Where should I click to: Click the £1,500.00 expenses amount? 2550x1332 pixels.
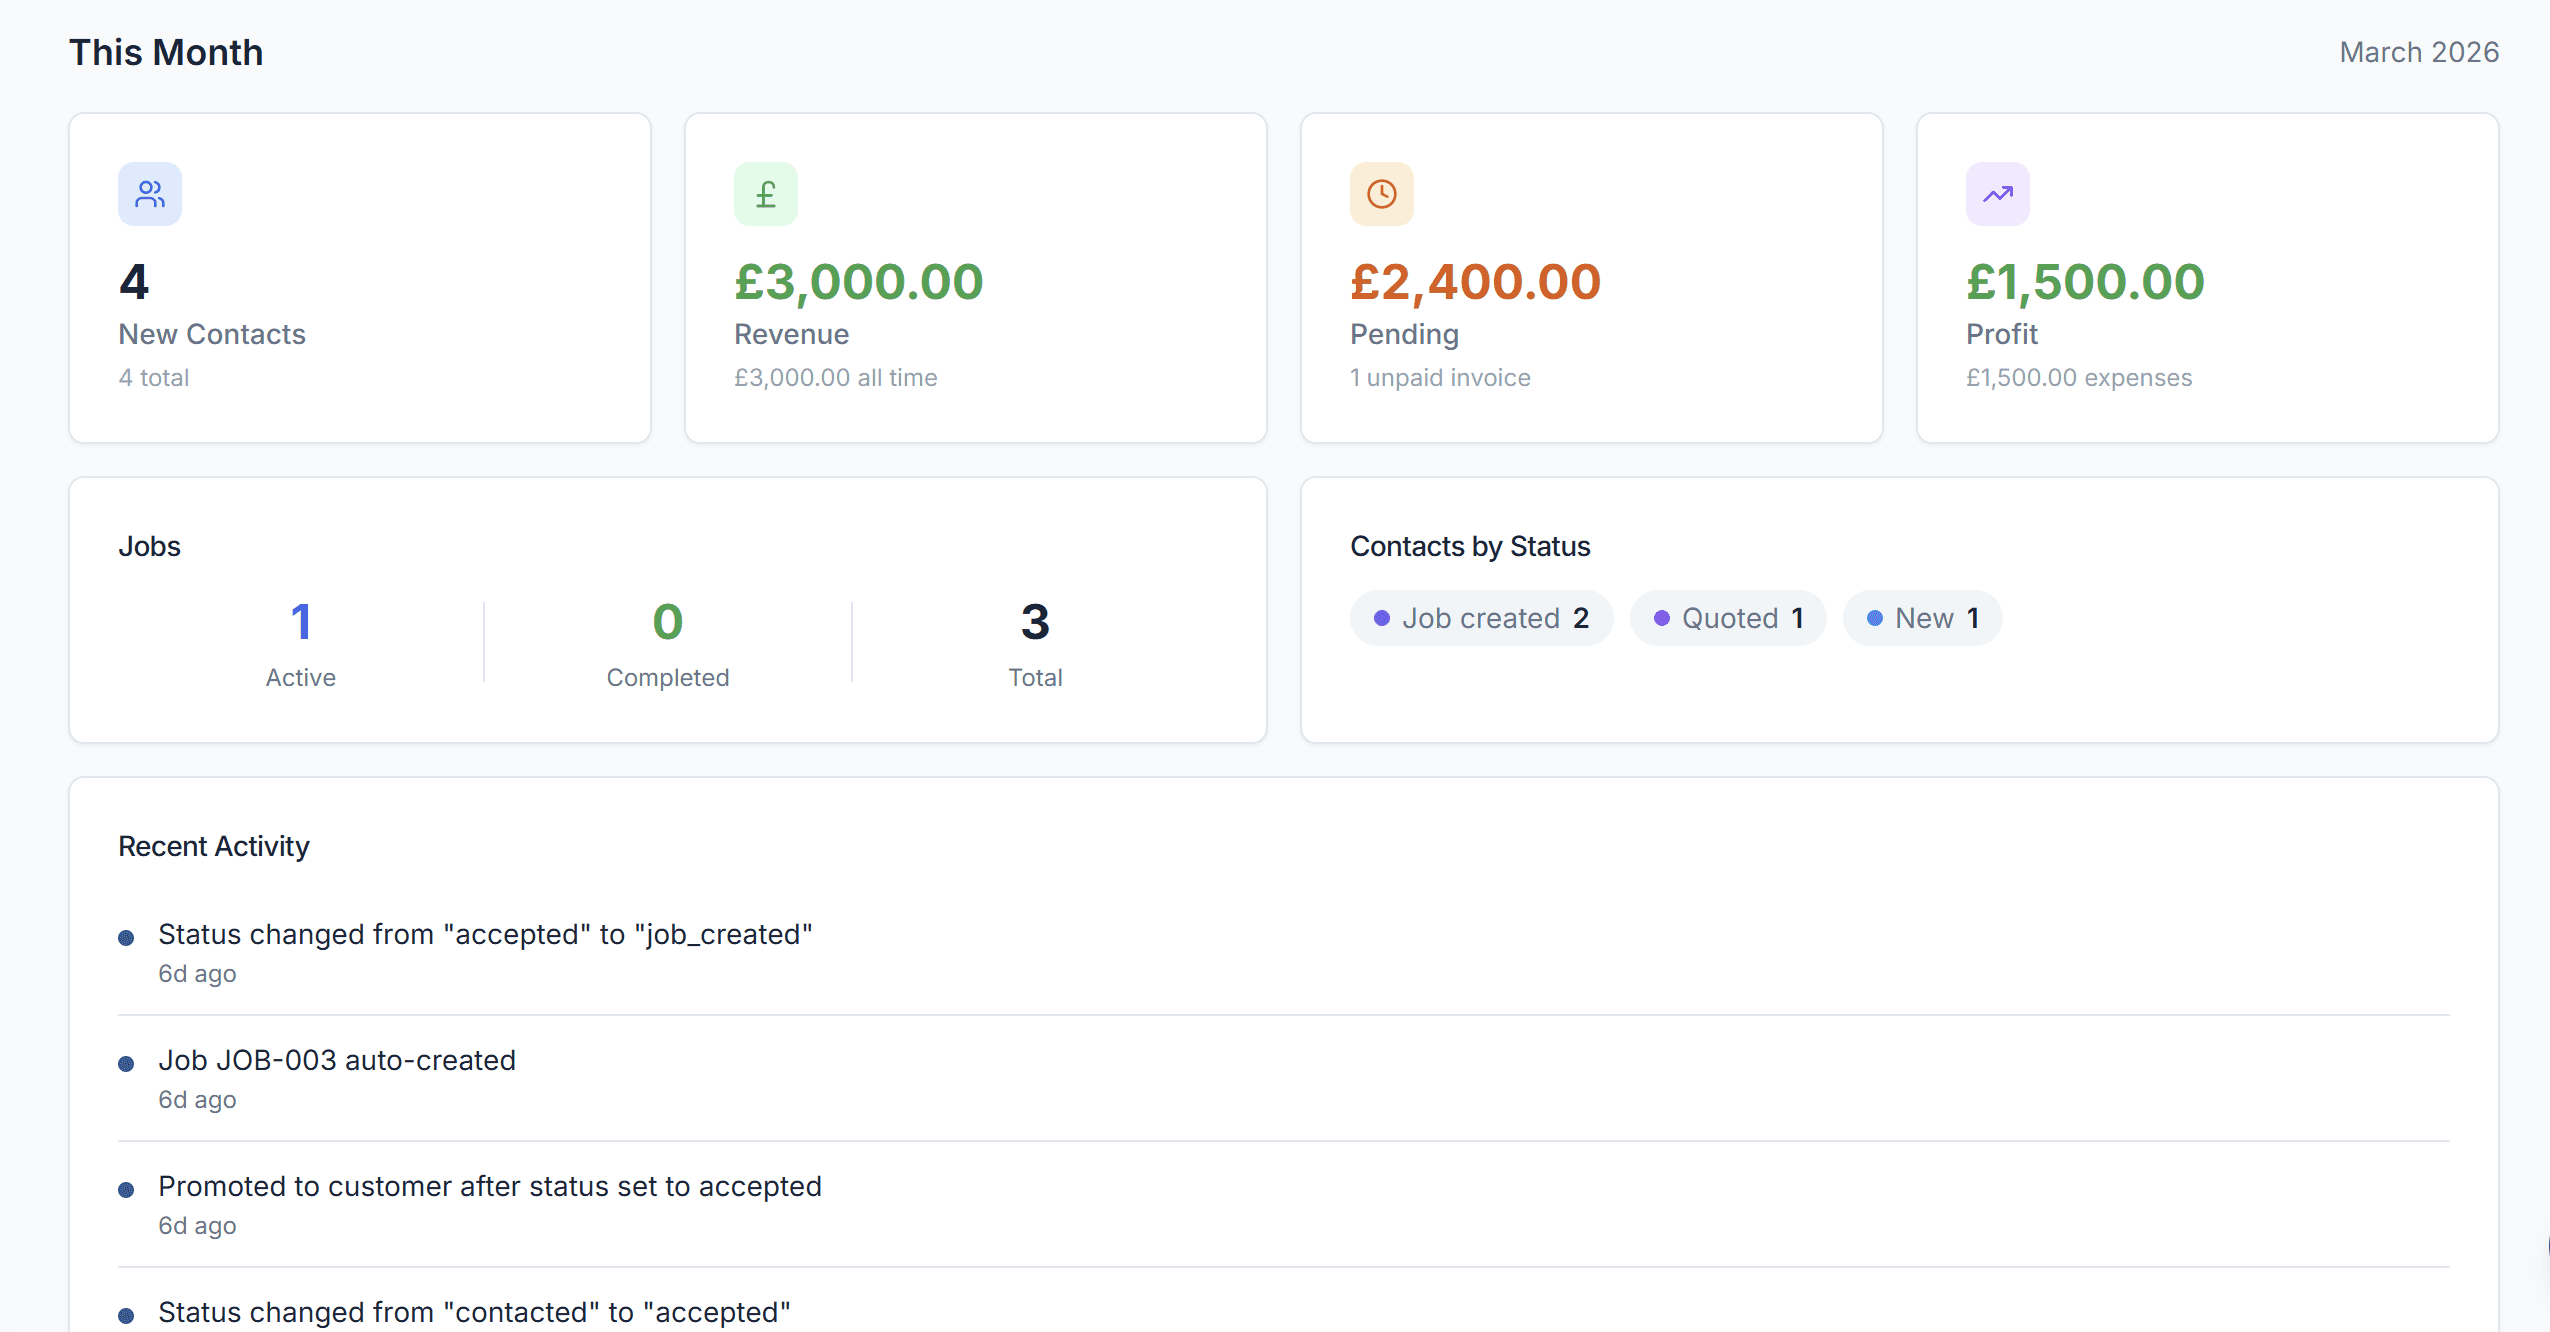(x=2078, y=378)
